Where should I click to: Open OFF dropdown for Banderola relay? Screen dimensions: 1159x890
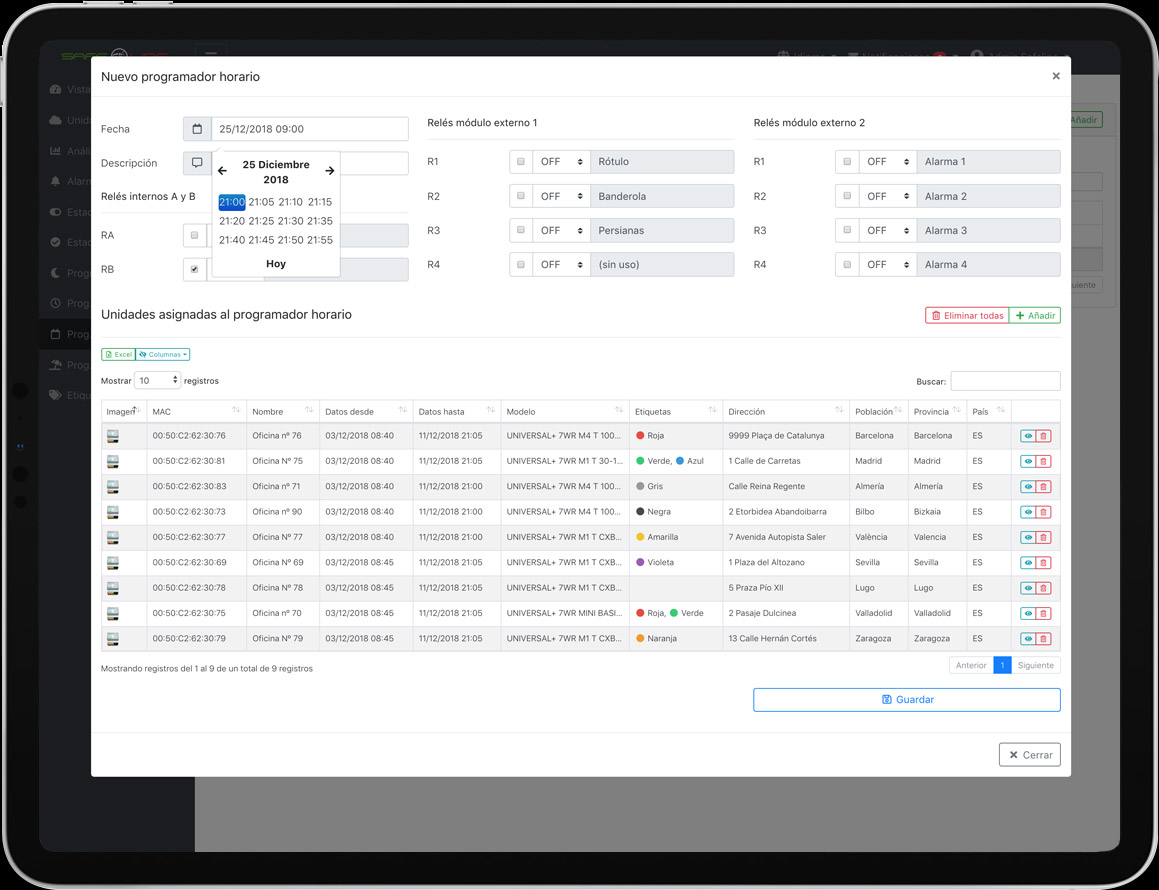[562, 196]
